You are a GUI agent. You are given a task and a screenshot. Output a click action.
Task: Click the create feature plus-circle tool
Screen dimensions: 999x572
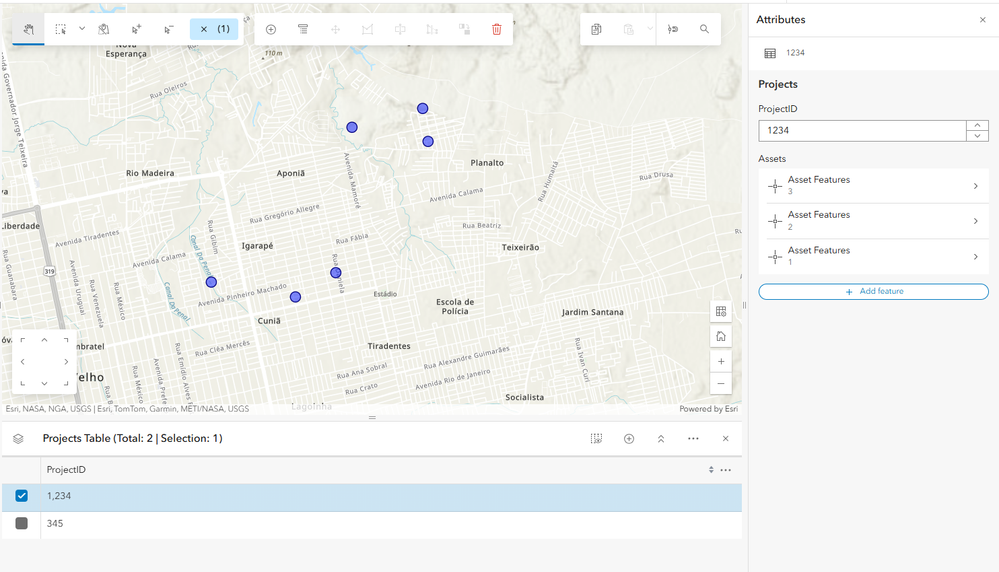pos(271,29)
